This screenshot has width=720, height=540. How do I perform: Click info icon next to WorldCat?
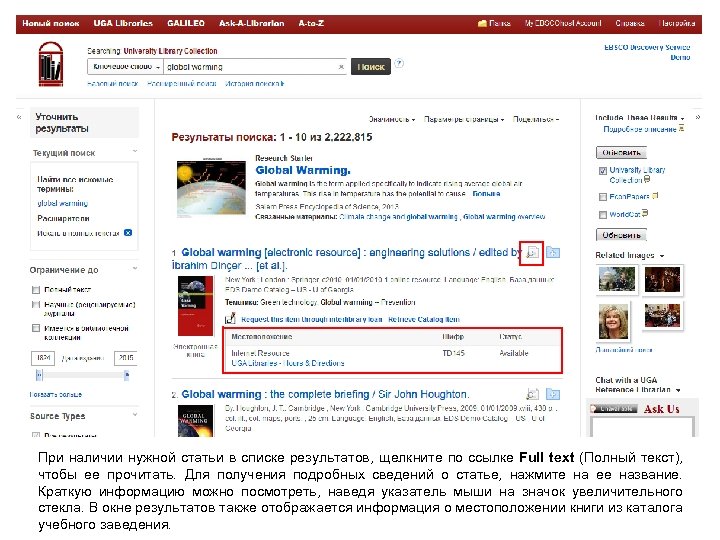coord(645,213)
